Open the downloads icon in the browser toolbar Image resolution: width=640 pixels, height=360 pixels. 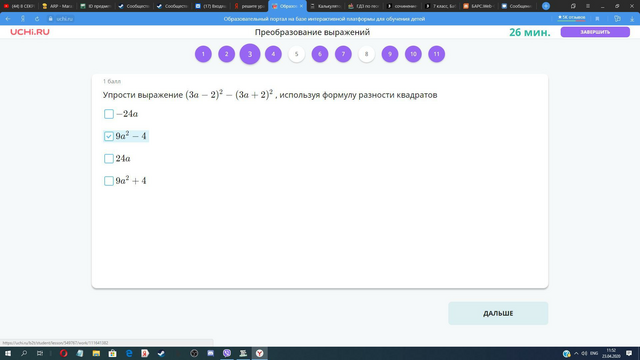pyautogui.click(x=632, y=19)
